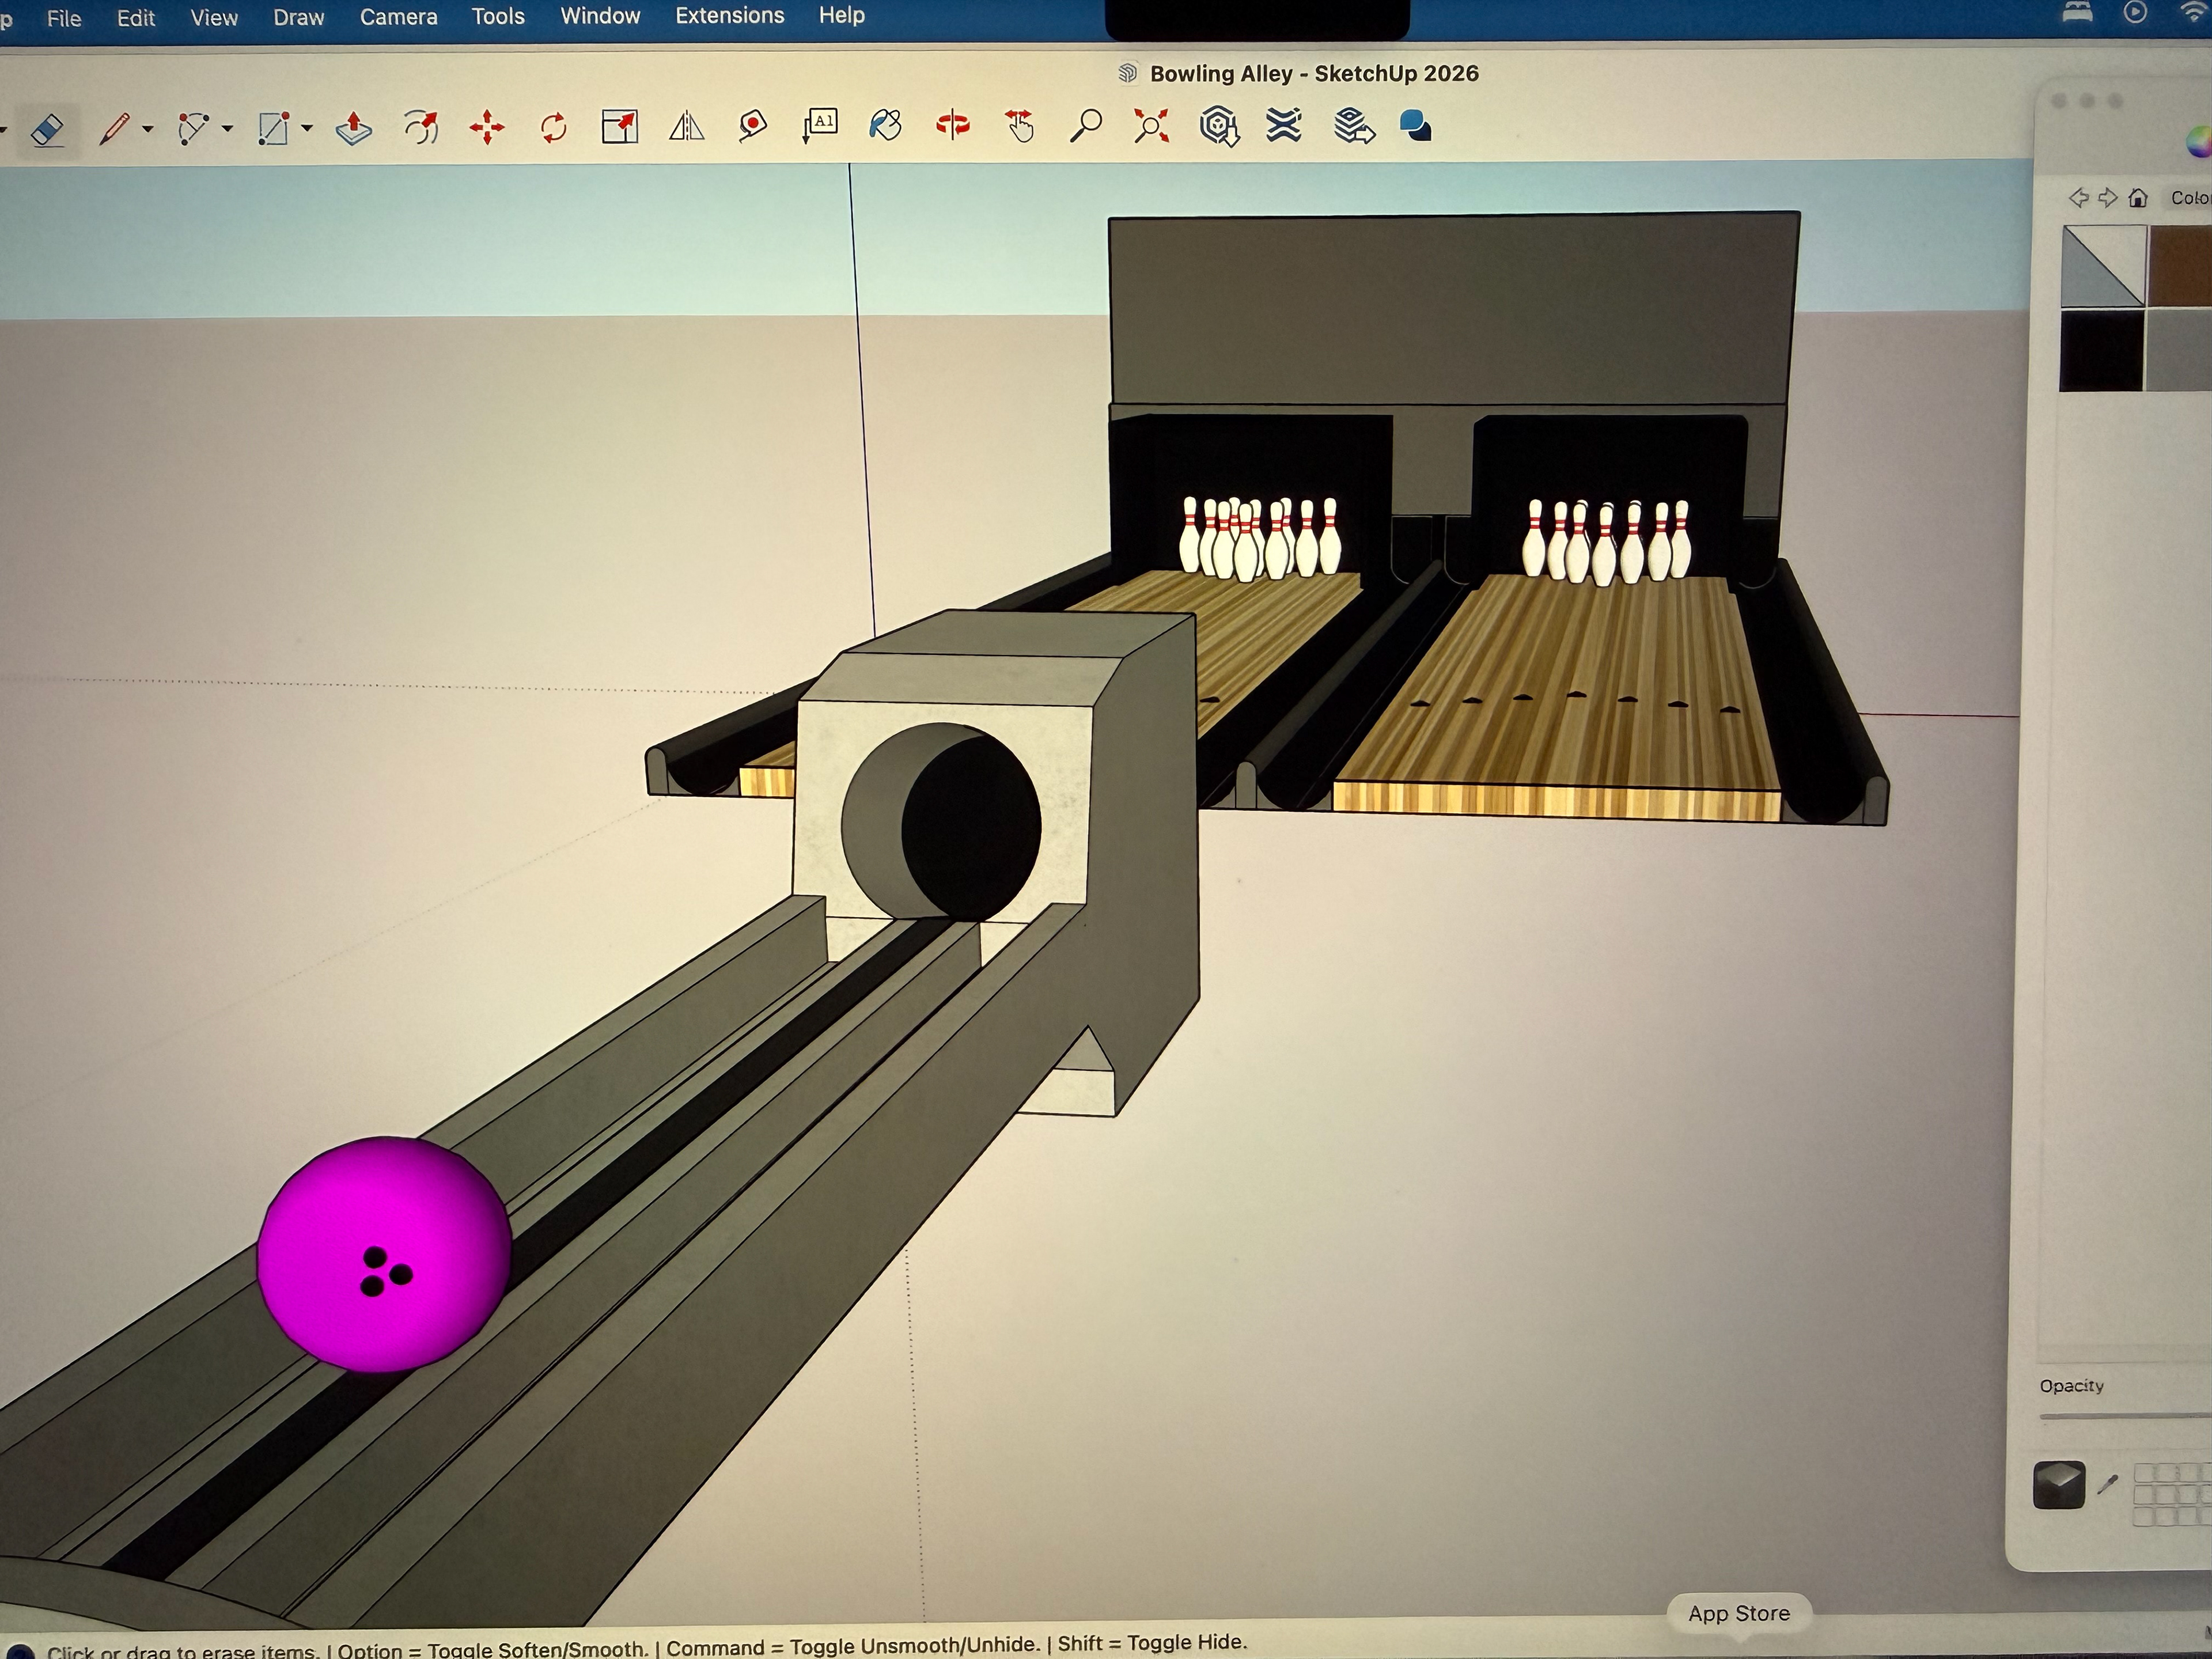Select the Scale tool
Screen dimensions: 2212x1659
(x=619, y=128)
